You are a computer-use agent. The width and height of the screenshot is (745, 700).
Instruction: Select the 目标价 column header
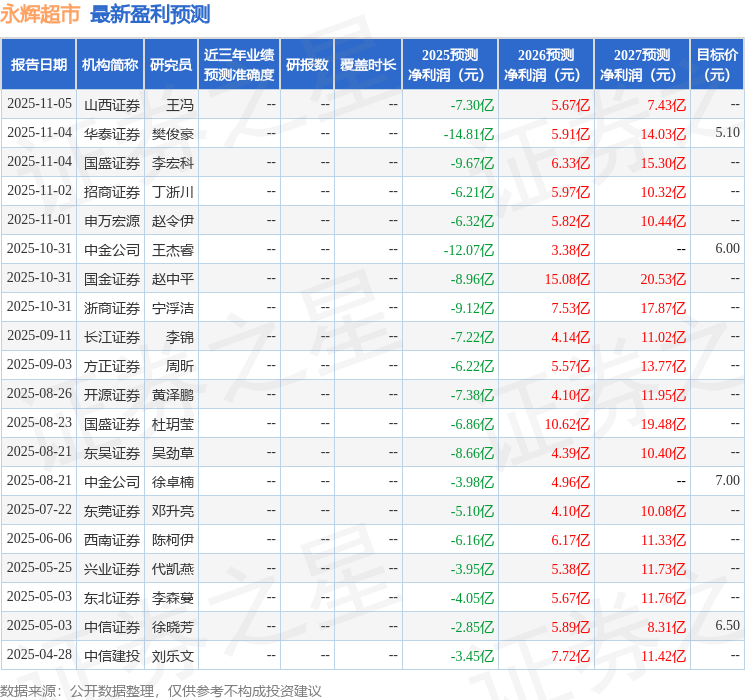pos(717,65)
